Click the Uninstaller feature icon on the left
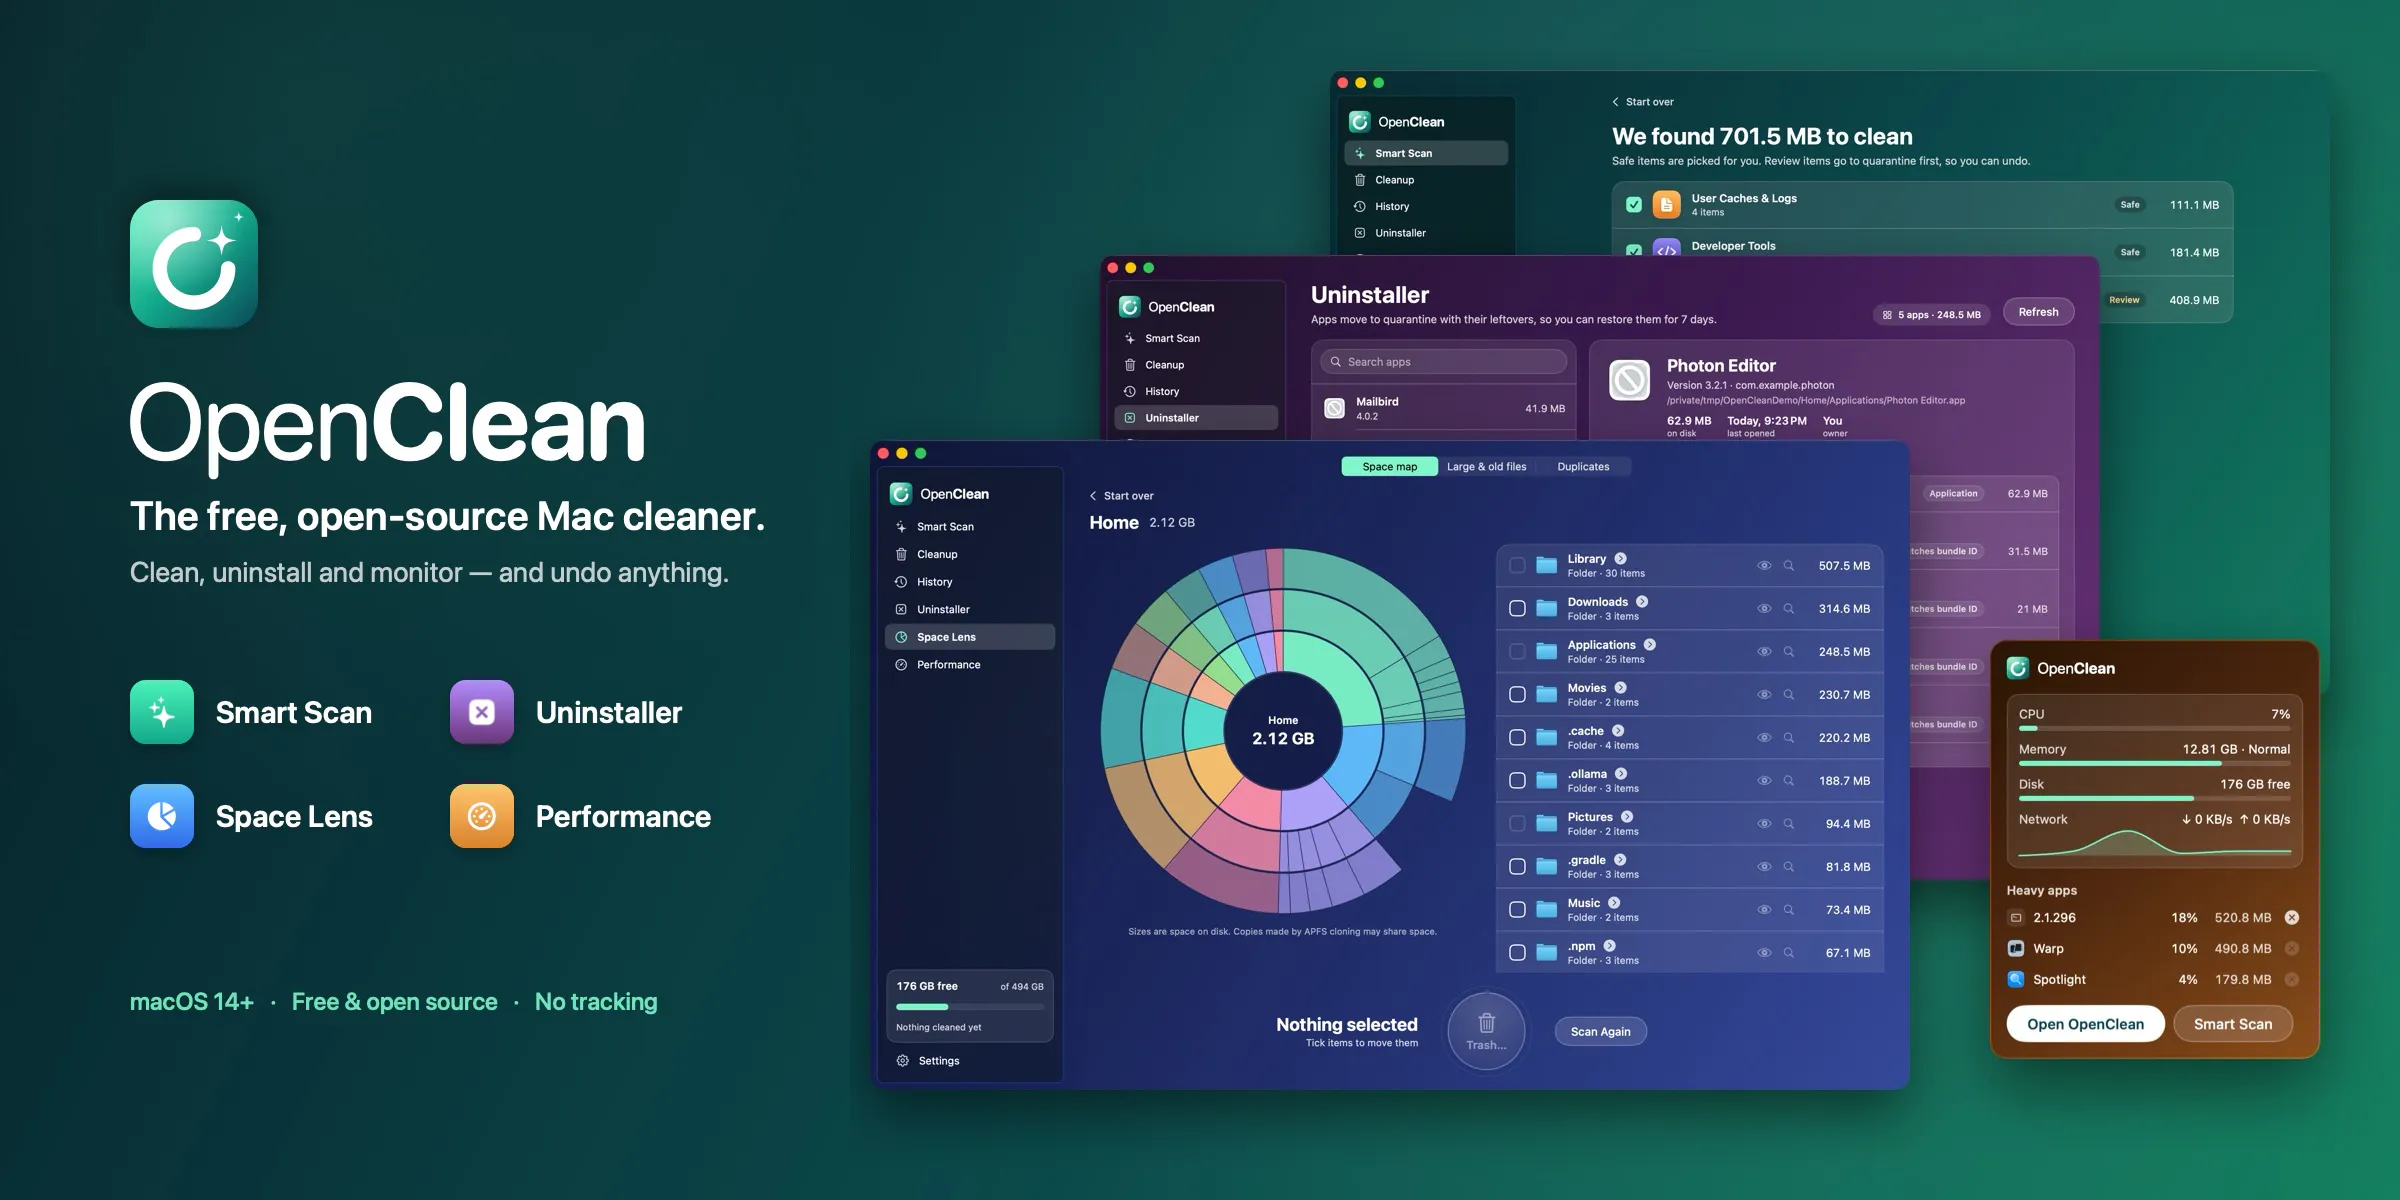This screenshot has height=1200, width=2400. point(482,712)
